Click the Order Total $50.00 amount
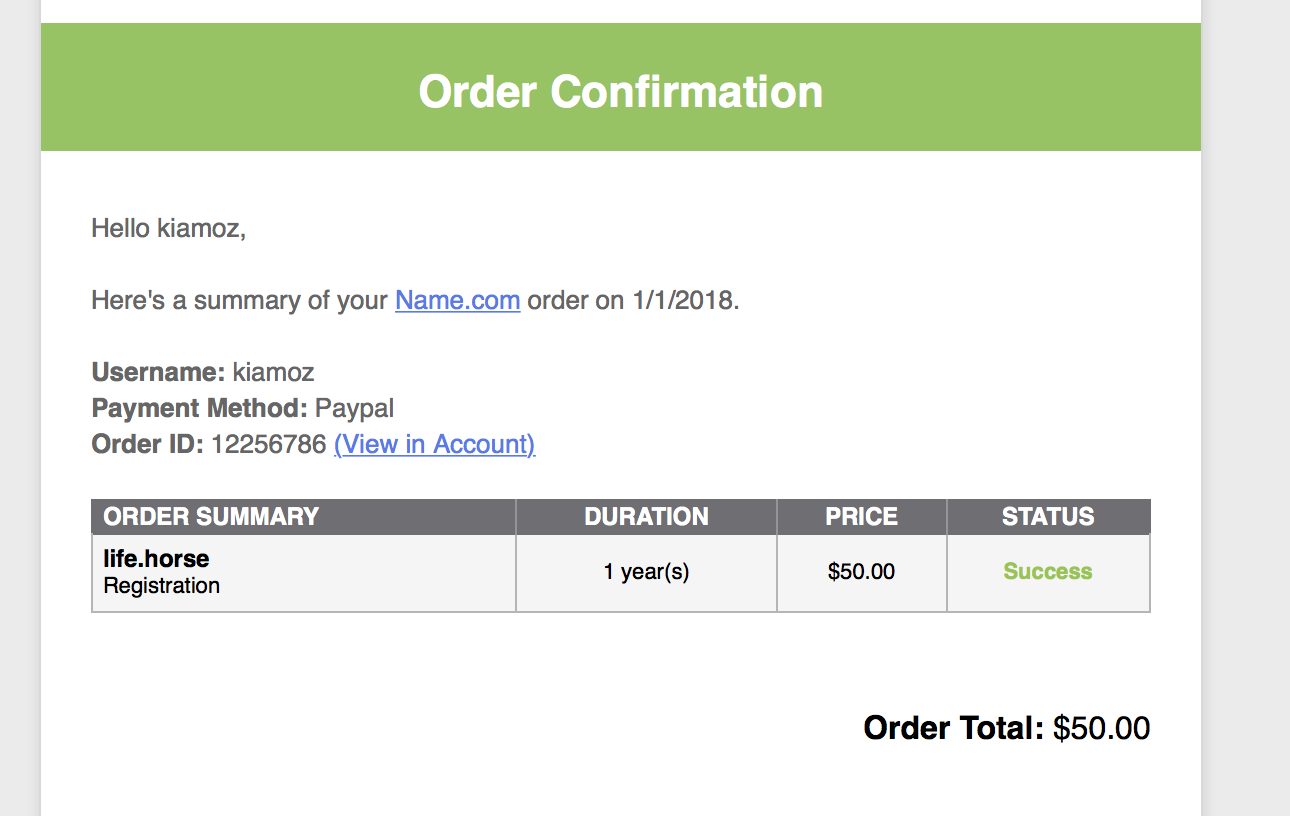The height and width of the screenshot is (816, 1290). coord(1101,727)
